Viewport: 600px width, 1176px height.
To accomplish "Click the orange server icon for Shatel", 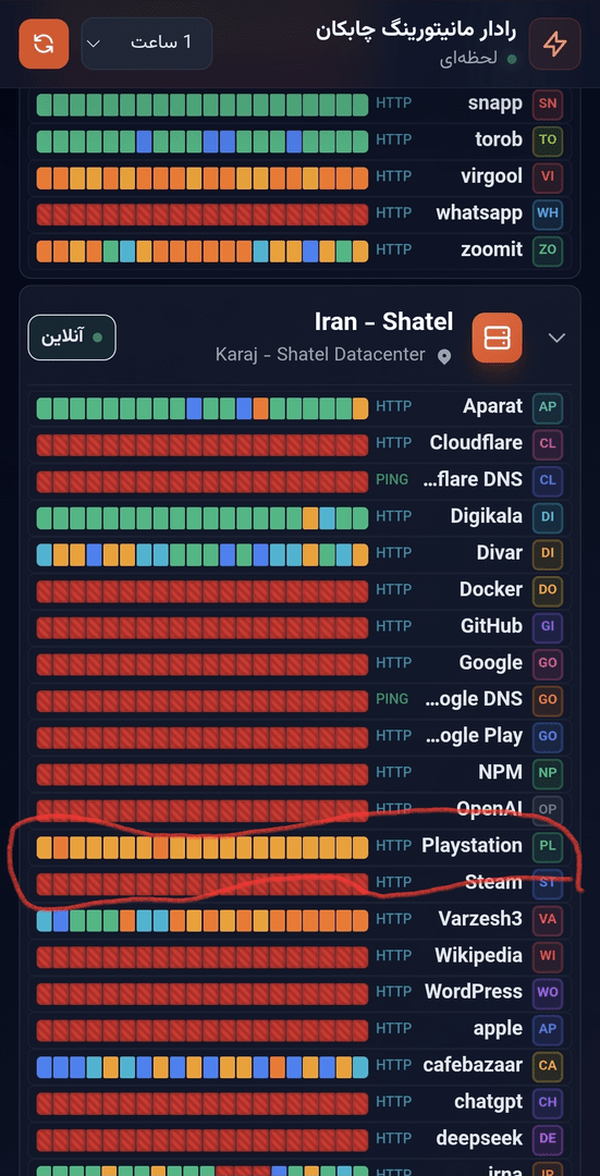I will pos(496,338).
